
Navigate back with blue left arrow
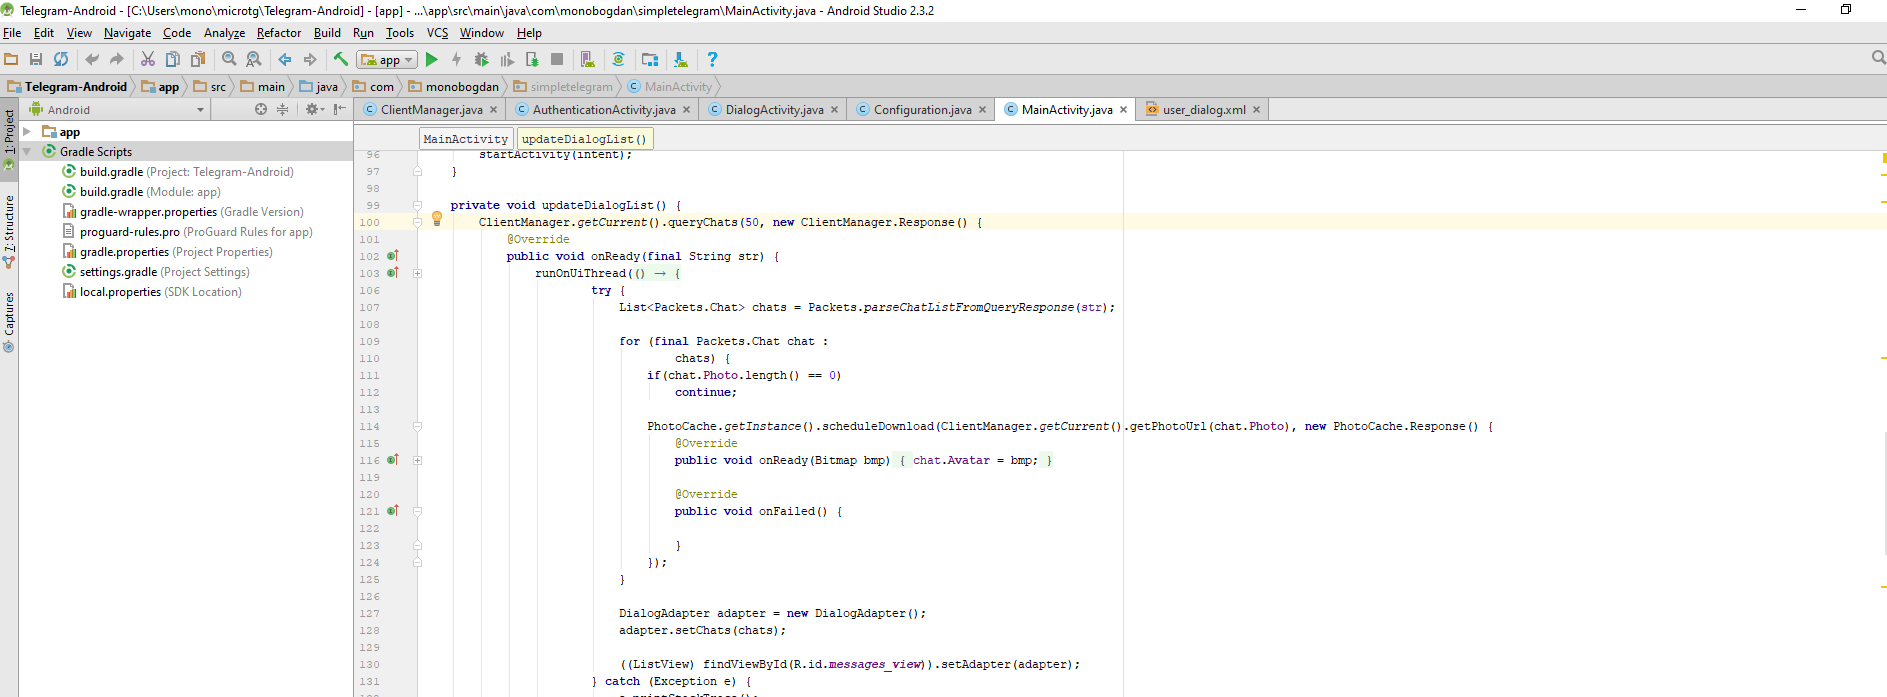pos(285,60)
